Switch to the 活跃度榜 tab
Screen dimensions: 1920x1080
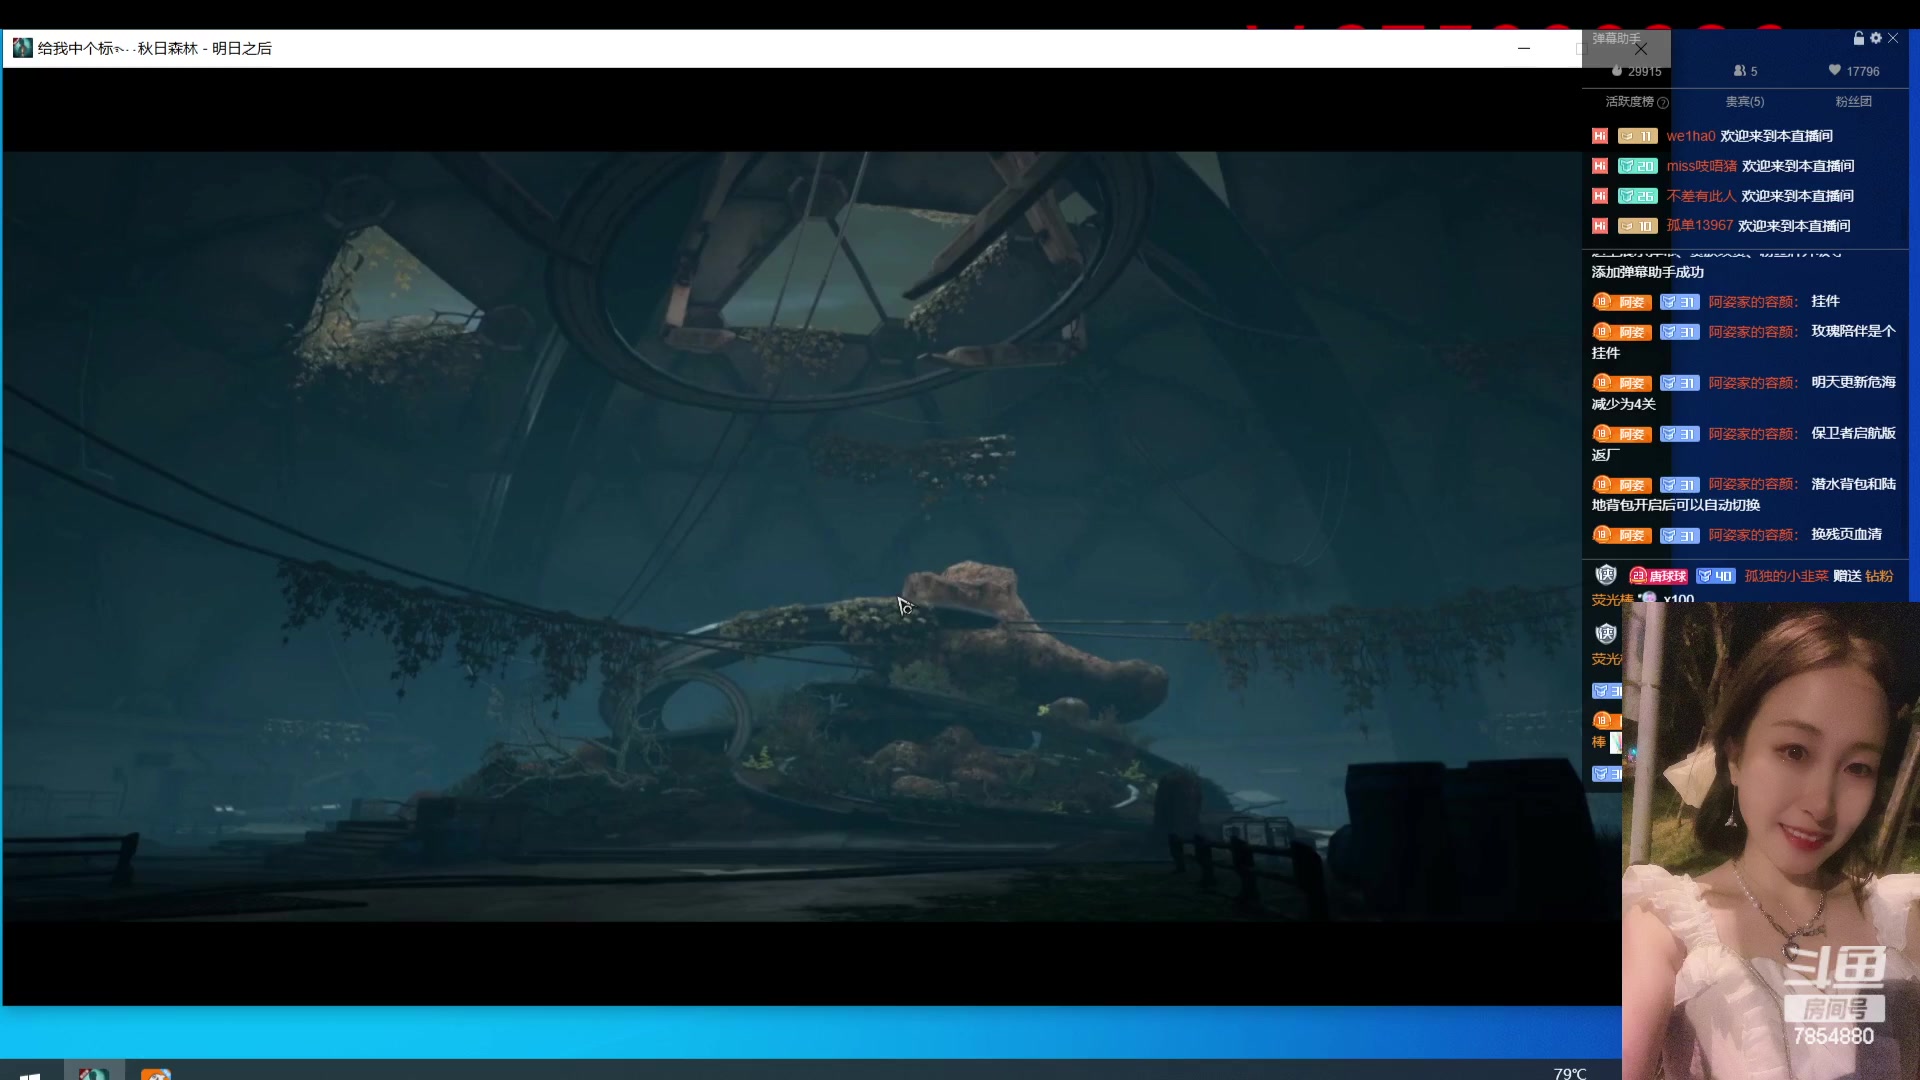(1630, 102)
